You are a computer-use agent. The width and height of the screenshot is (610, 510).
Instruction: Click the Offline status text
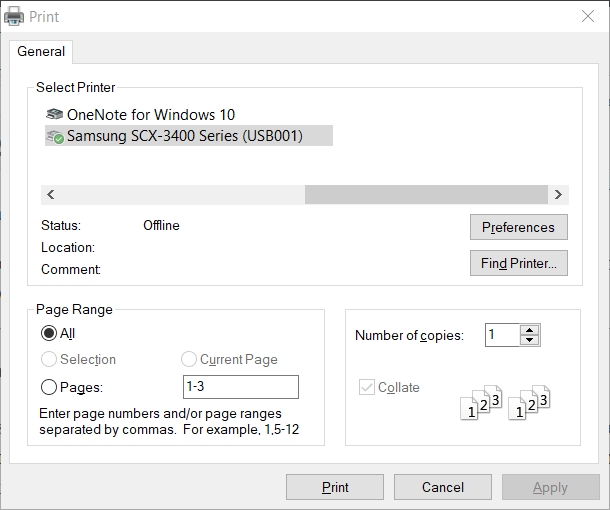pyautogui.click(x=161, y=225)
